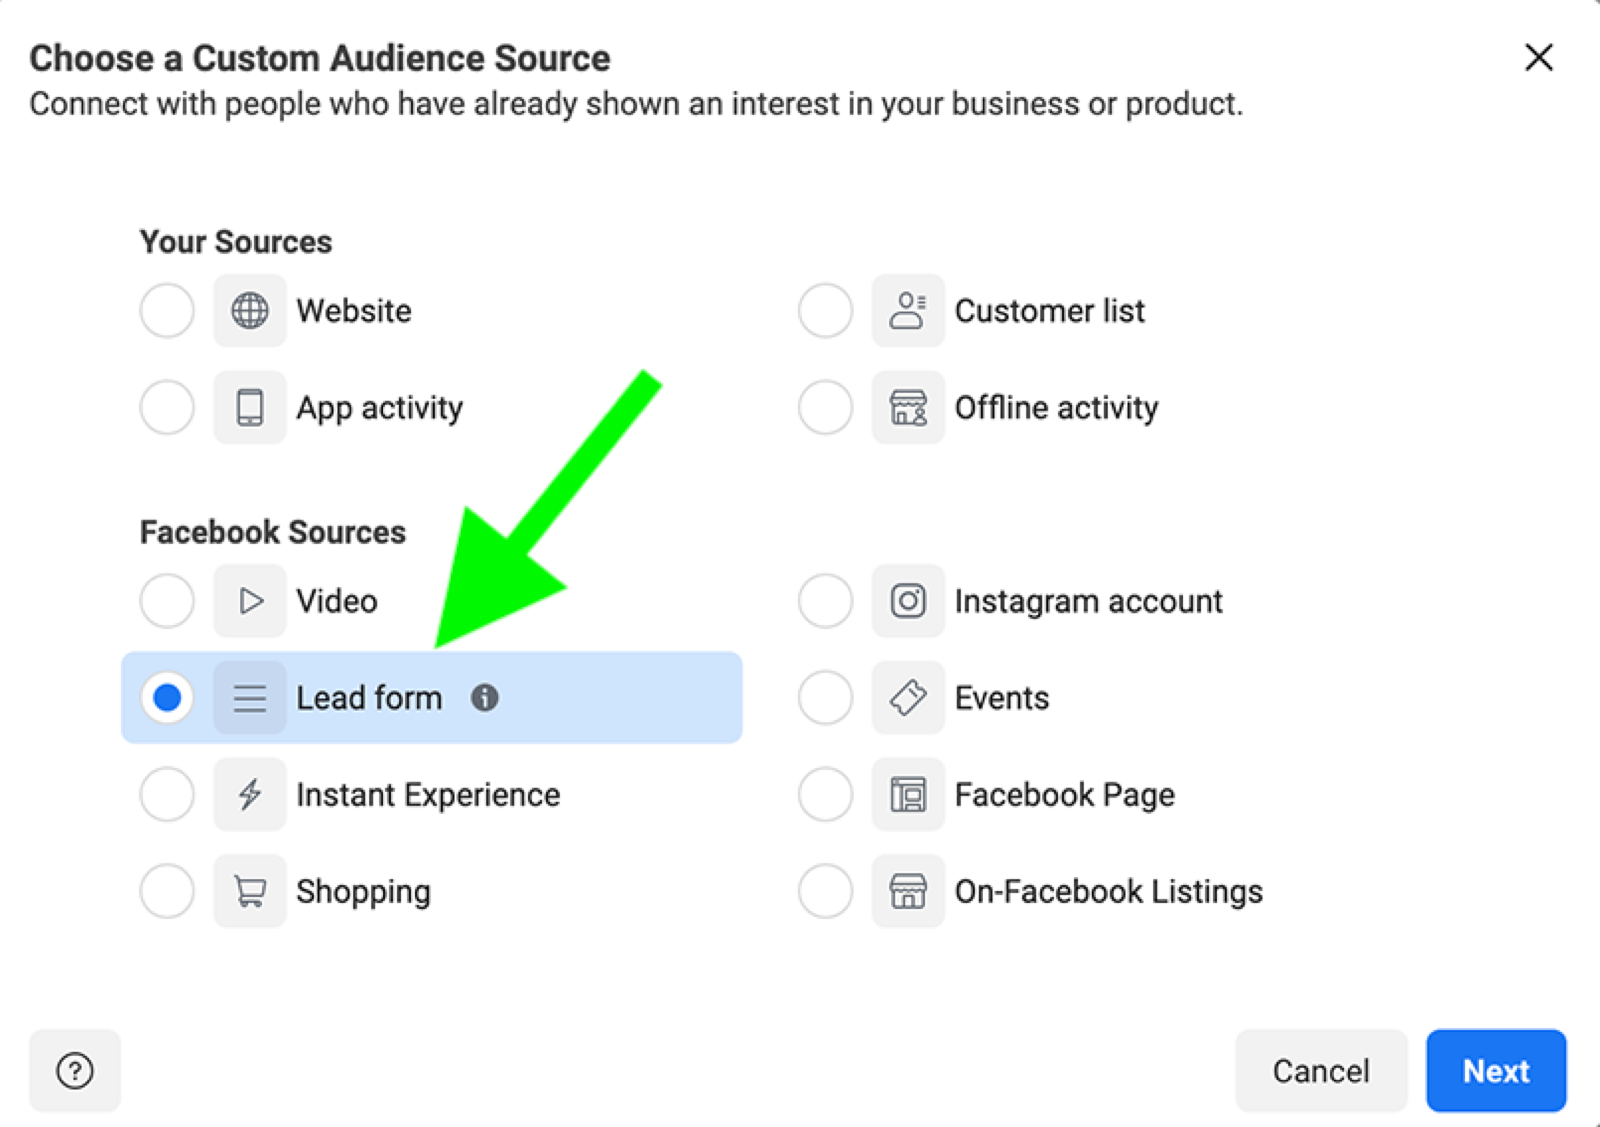Click the phone App activity icon

click(x=250, y=408)
